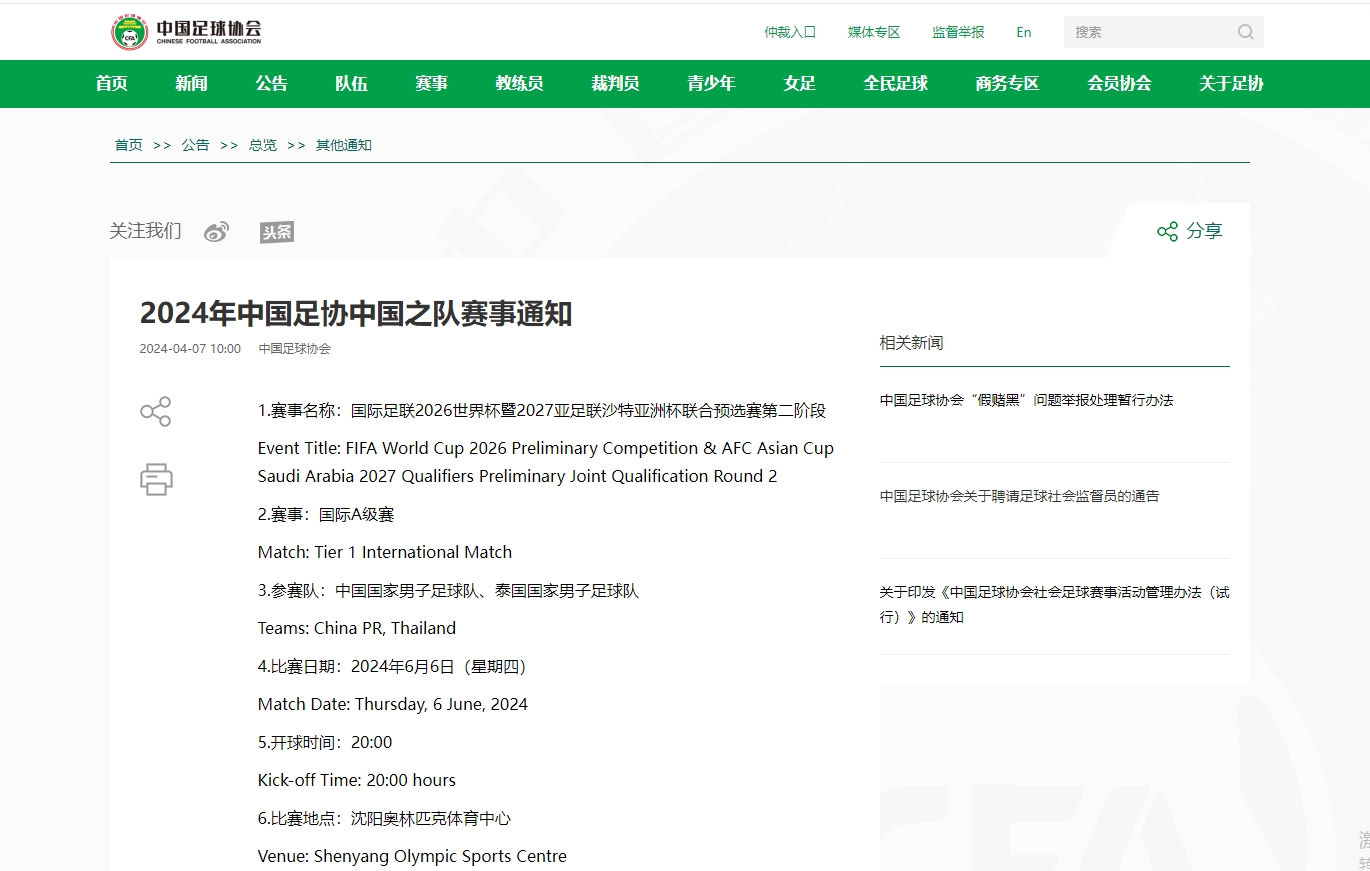Go to the 首页 navigation tab
Screen dimensions: 1370x871
(x=112, y=84)
